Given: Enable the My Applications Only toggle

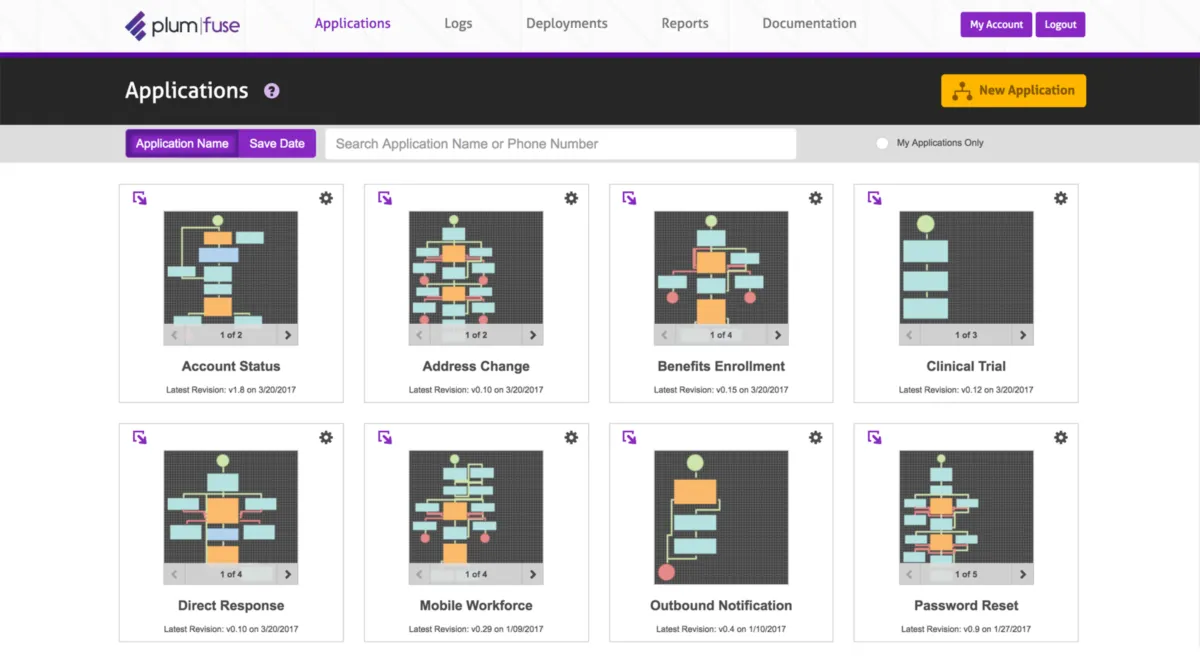Looking at the screenshot, I should [883, 143].
